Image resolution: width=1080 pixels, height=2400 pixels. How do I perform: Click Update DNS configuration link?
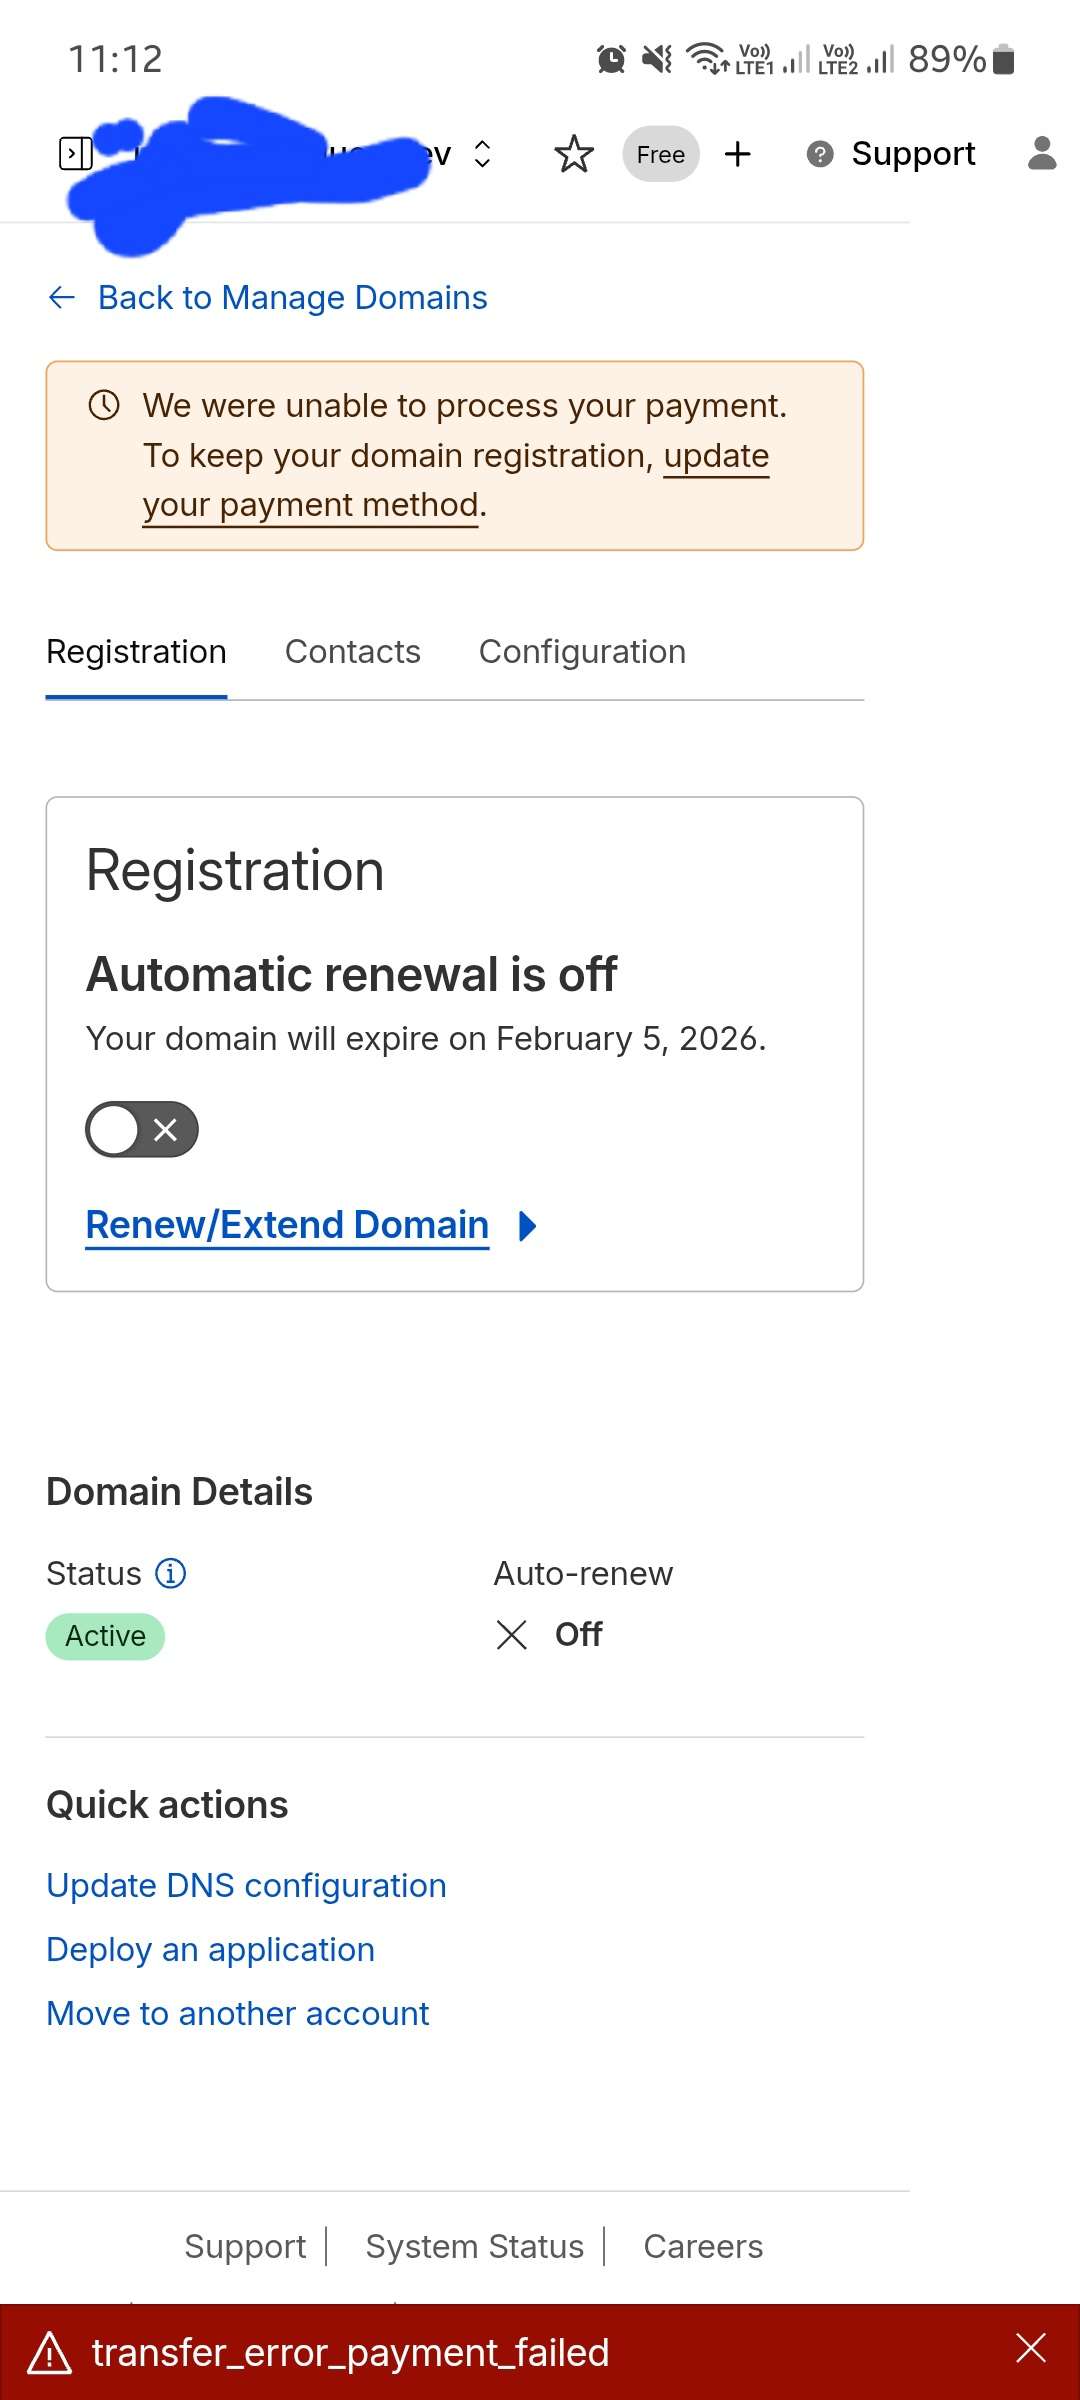tap(246, 1886)
